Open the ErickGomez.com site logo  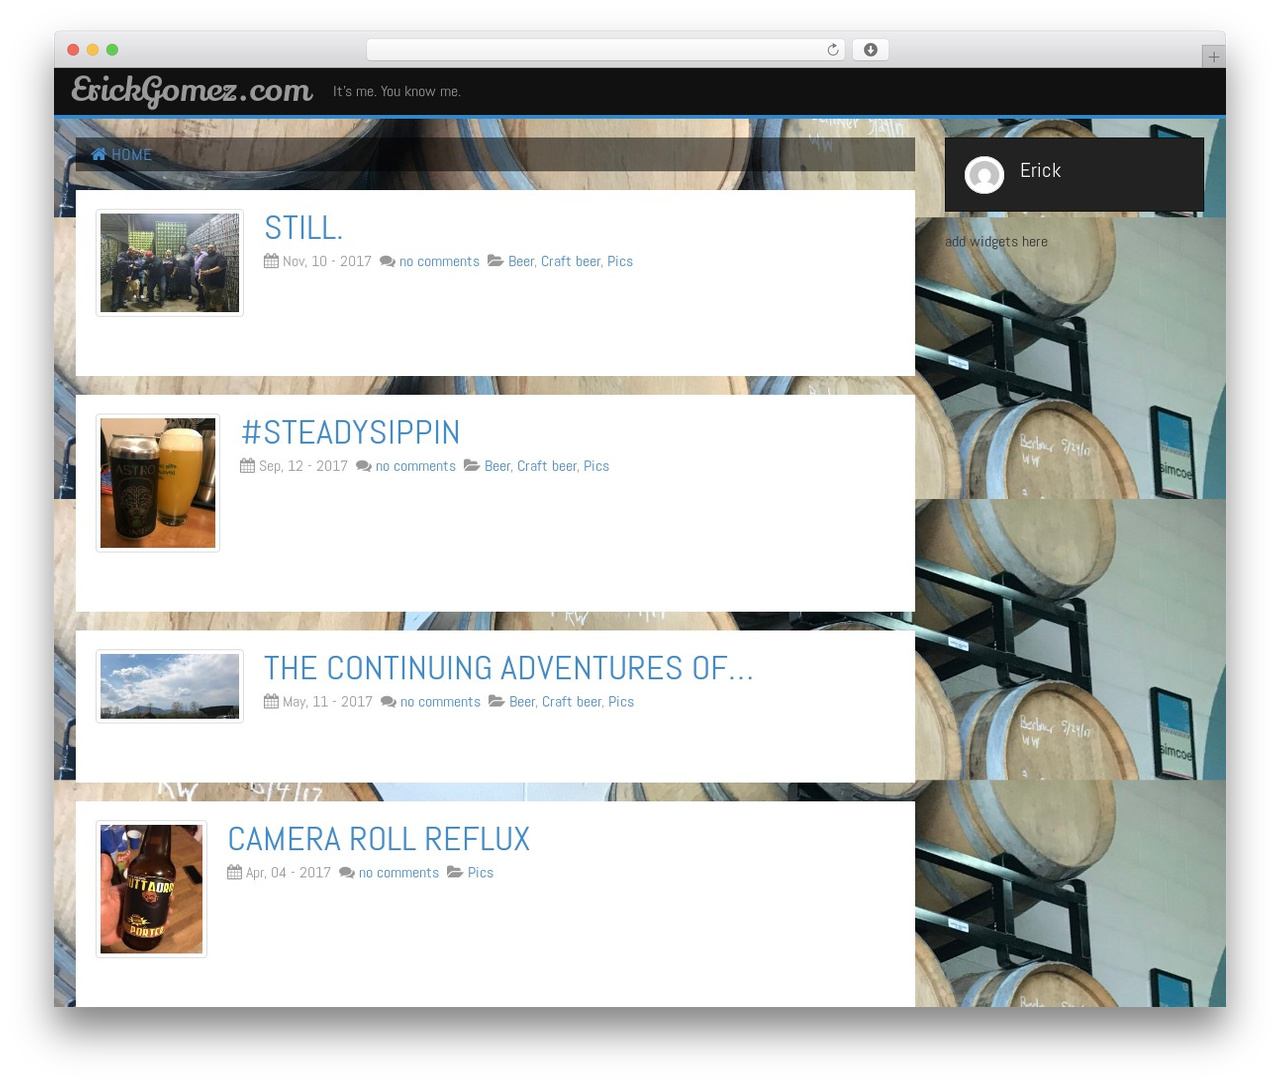coord(192,91)
